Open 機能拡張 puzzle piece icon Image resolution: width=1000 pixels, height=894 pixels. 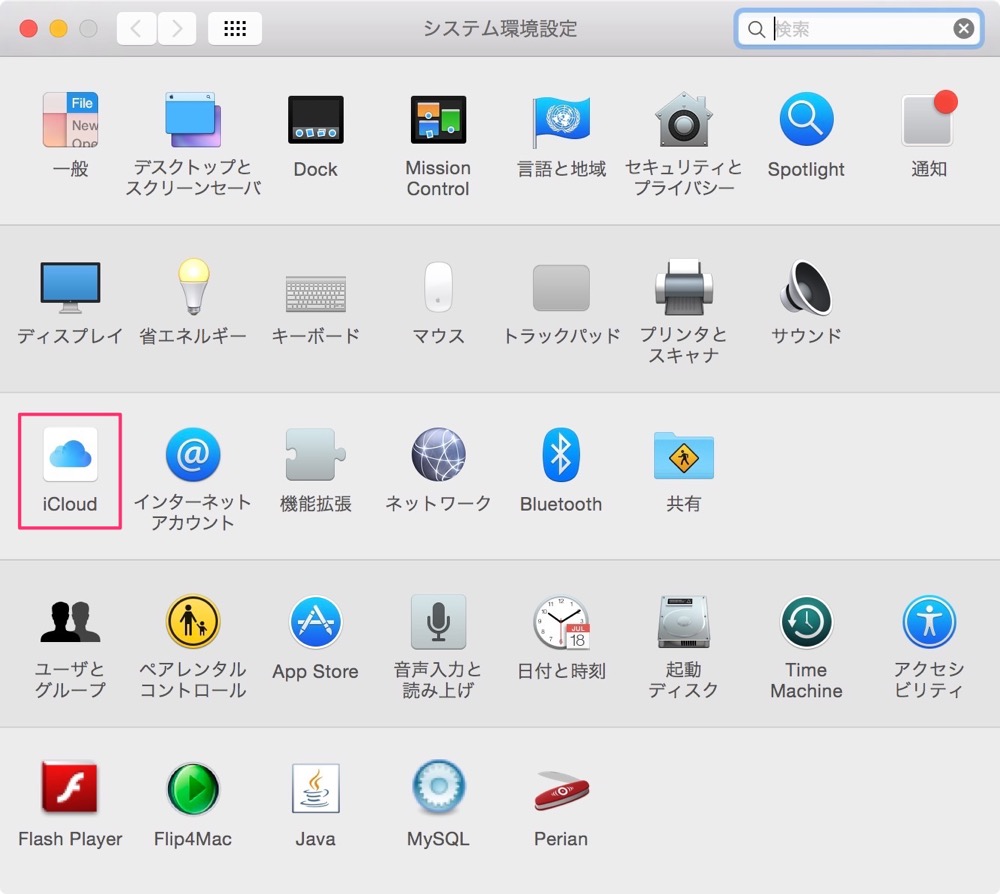tap(316, 455)
